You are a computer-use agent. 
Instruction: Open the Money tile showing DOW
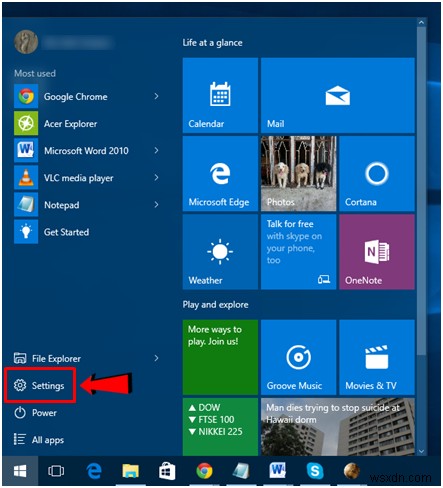[x=220, y=427]
